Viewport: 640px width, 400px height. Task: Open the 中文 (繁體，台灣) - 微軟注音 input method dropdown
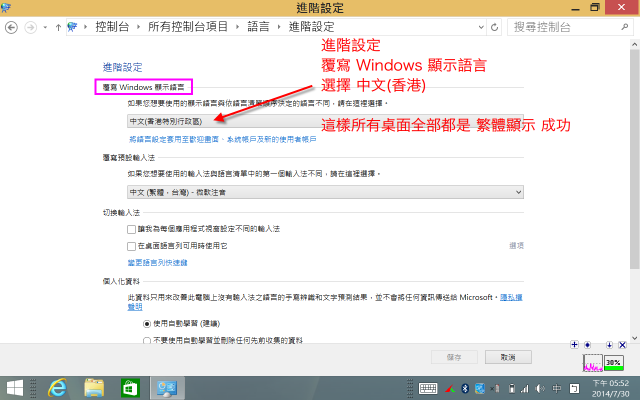[325, 192]
